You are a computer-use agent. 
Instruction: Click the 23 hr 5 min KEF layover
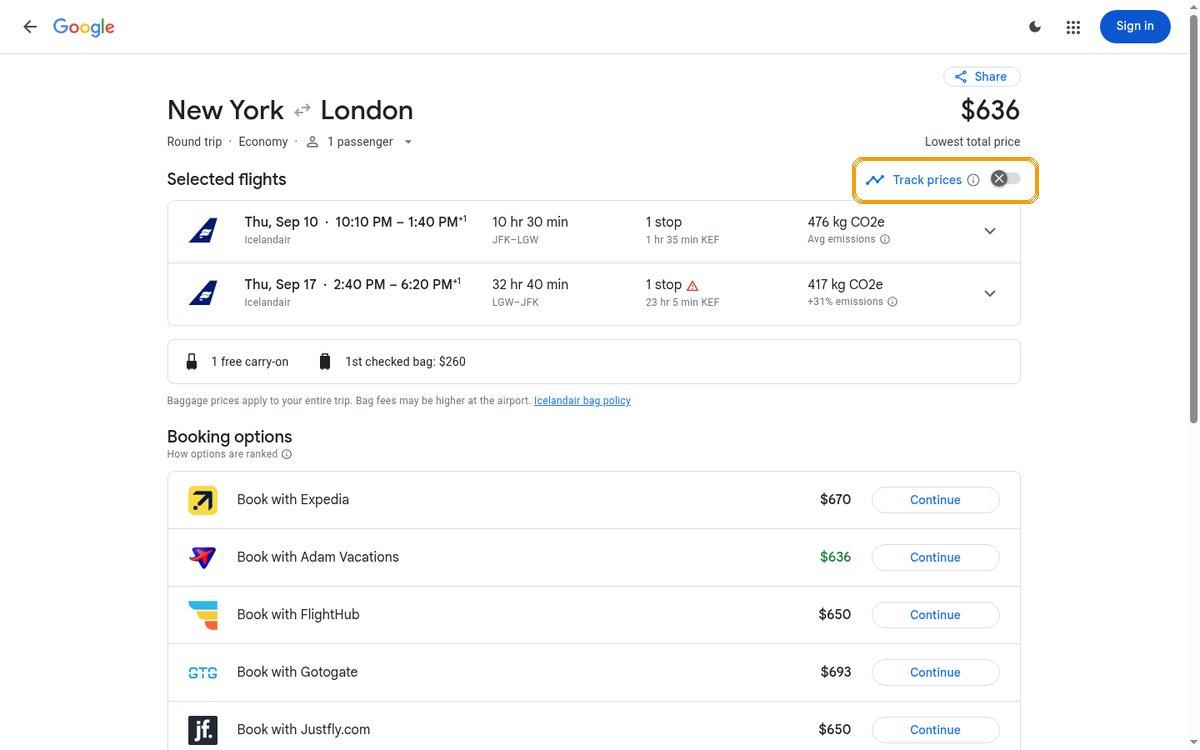point(682,302)
